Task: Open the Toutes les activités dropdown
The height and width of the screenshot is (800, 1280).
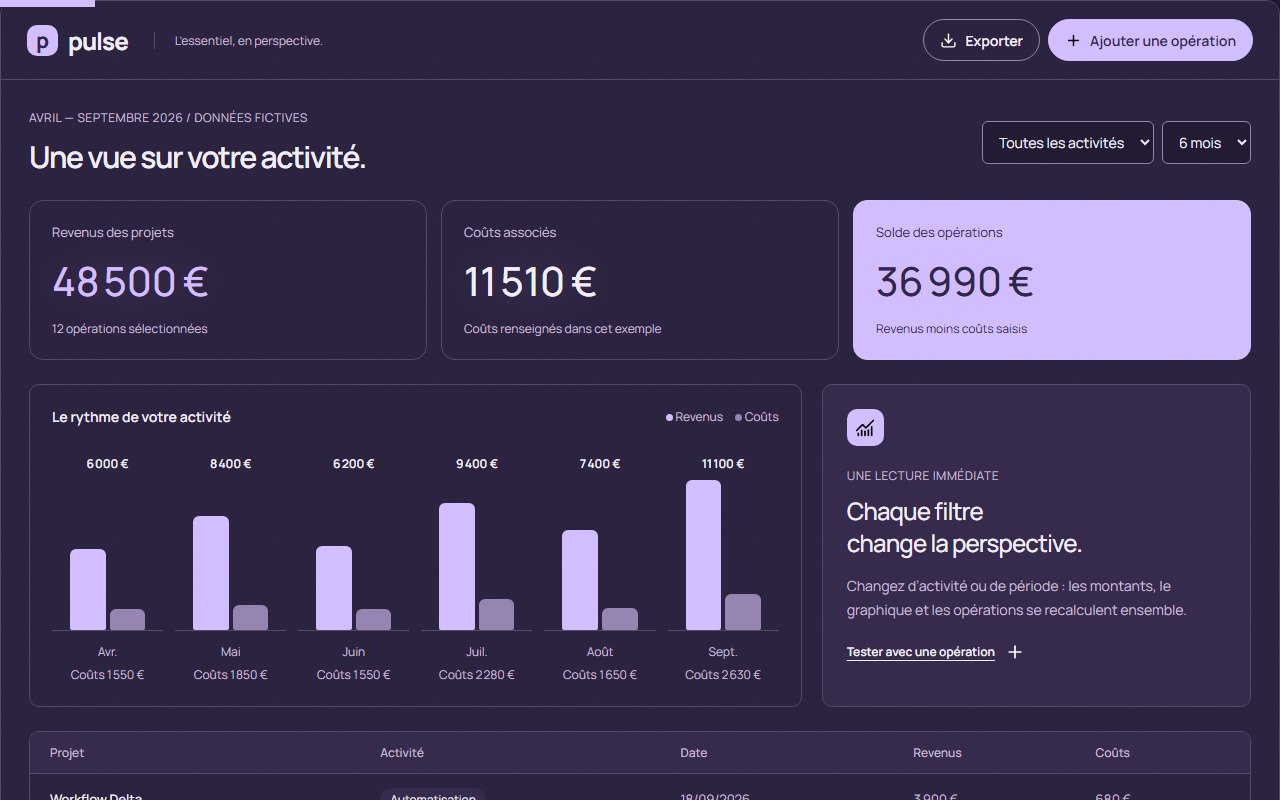Action: point(1068,143)
